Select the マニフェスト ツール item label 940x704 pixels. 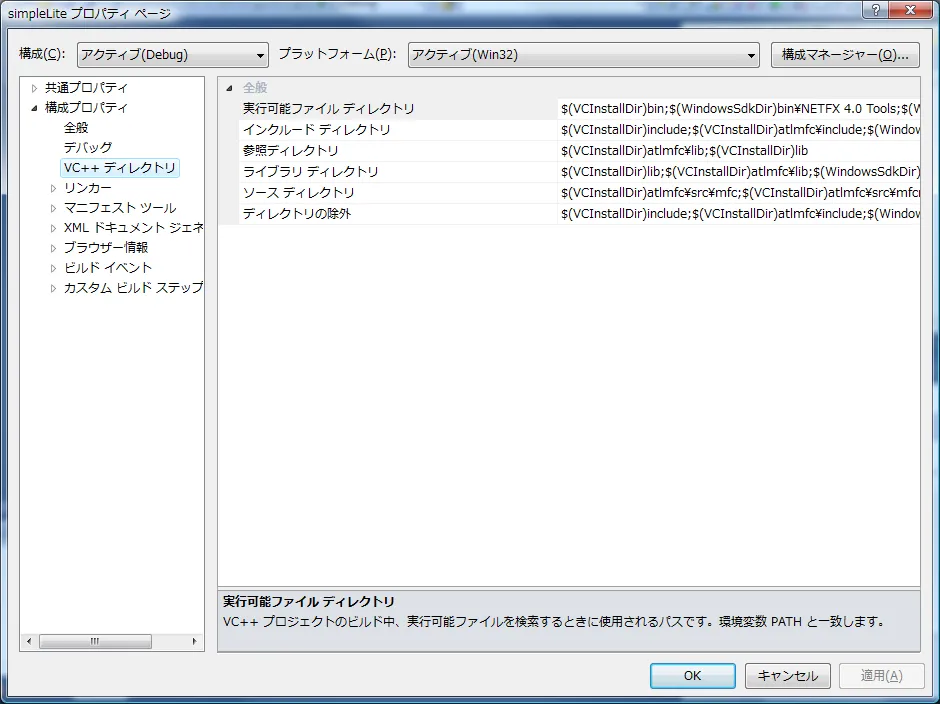point(120,207)
